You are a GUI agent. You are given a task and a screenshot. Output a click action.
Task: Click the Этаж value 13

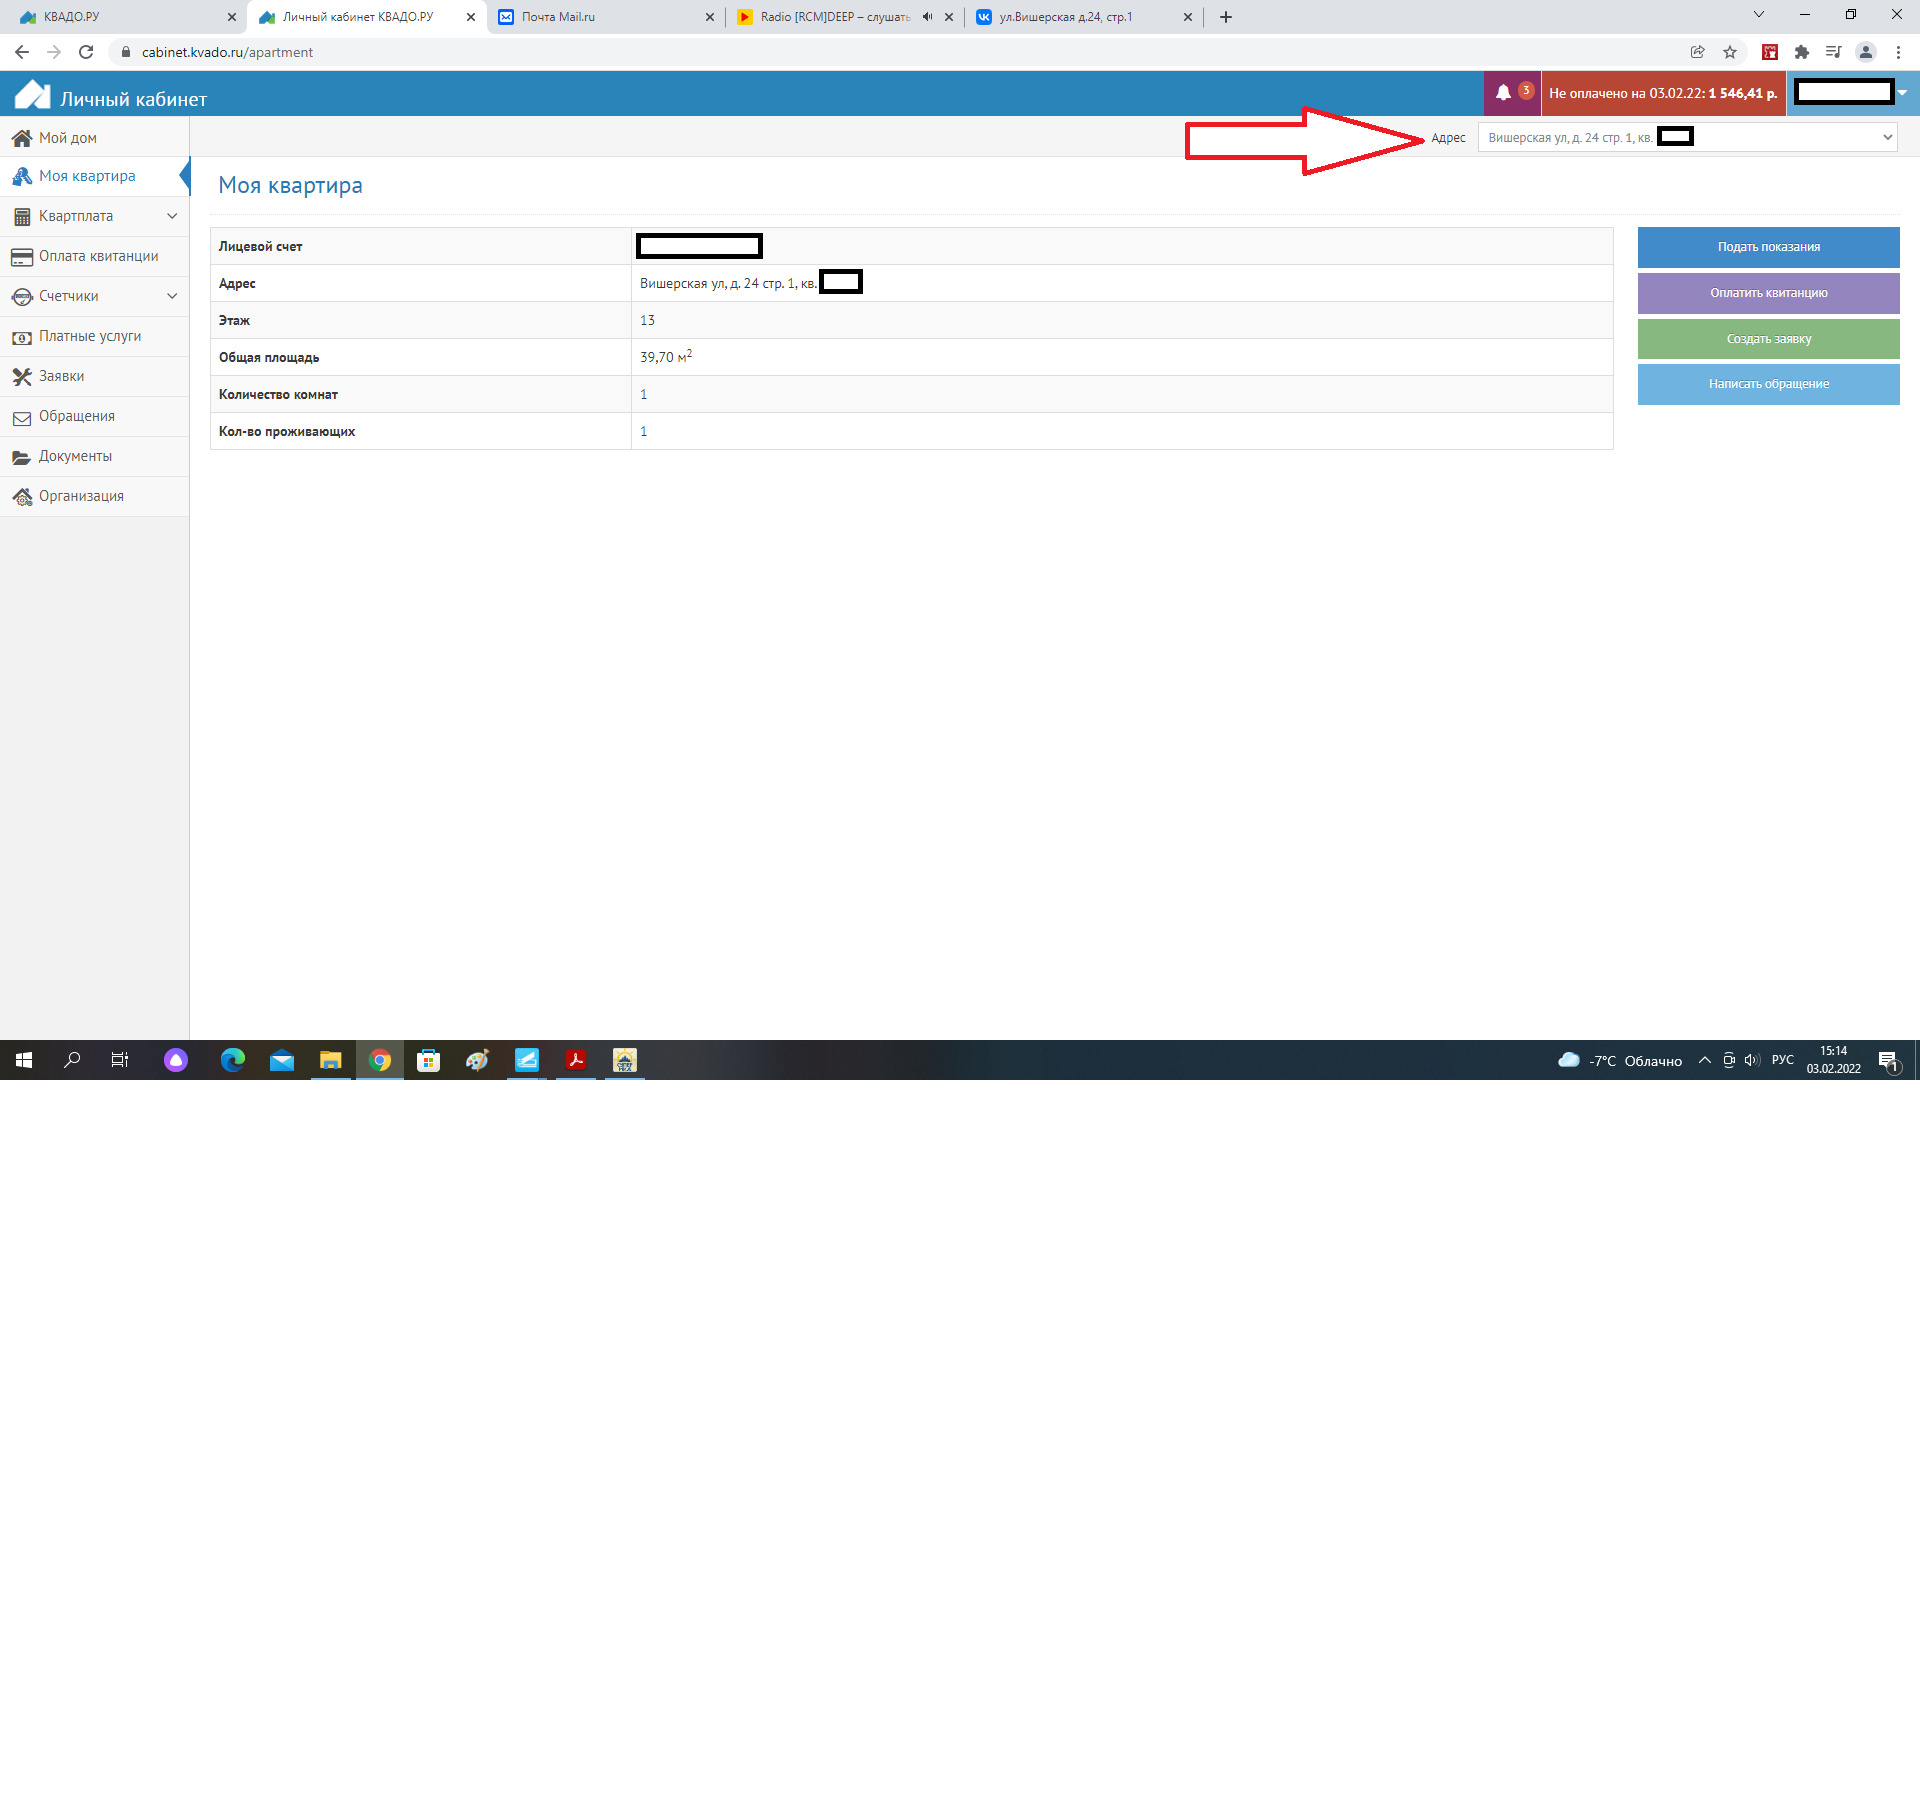(647, 320)
